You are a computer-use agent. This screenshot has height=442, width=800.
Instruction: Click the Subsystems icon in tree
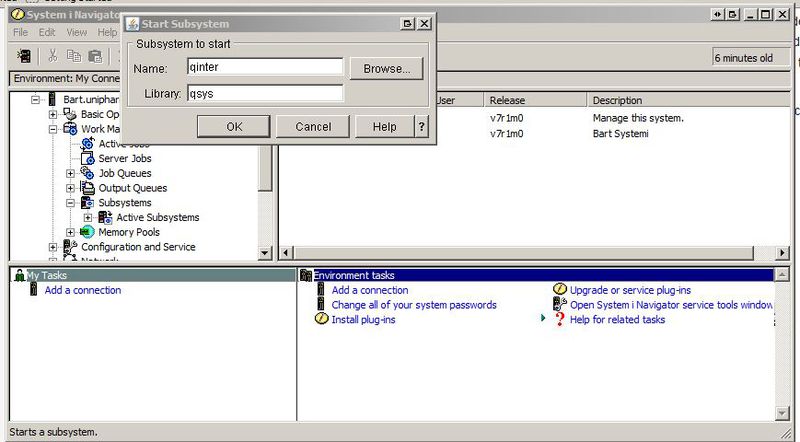pos(87,203)
